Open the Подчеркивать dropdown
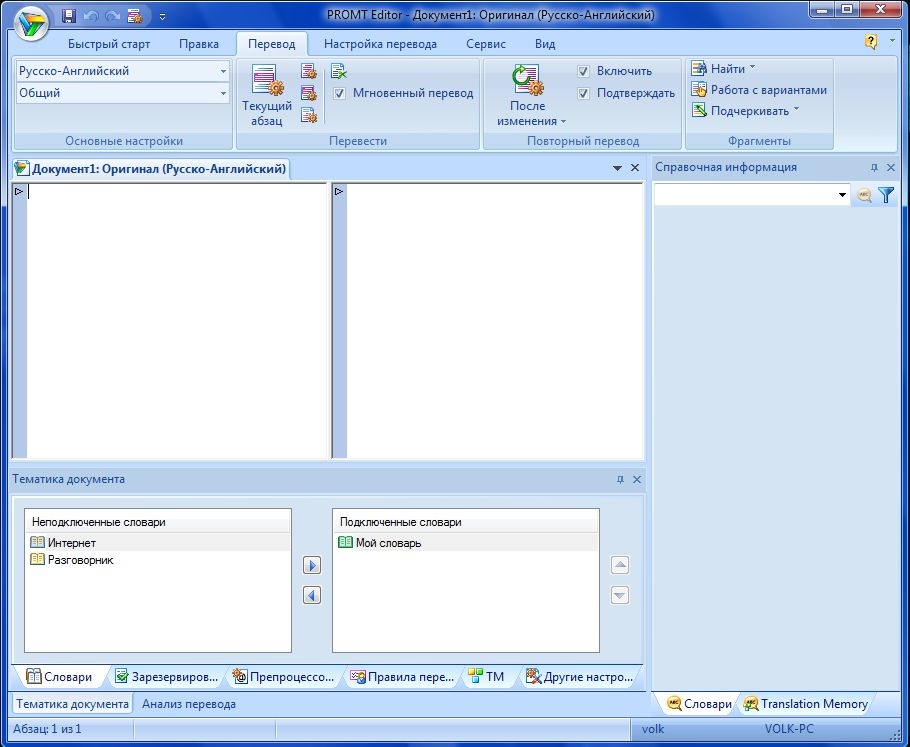Screen dimensions: 910x747 pyautogui.click(x=796, y=109)
